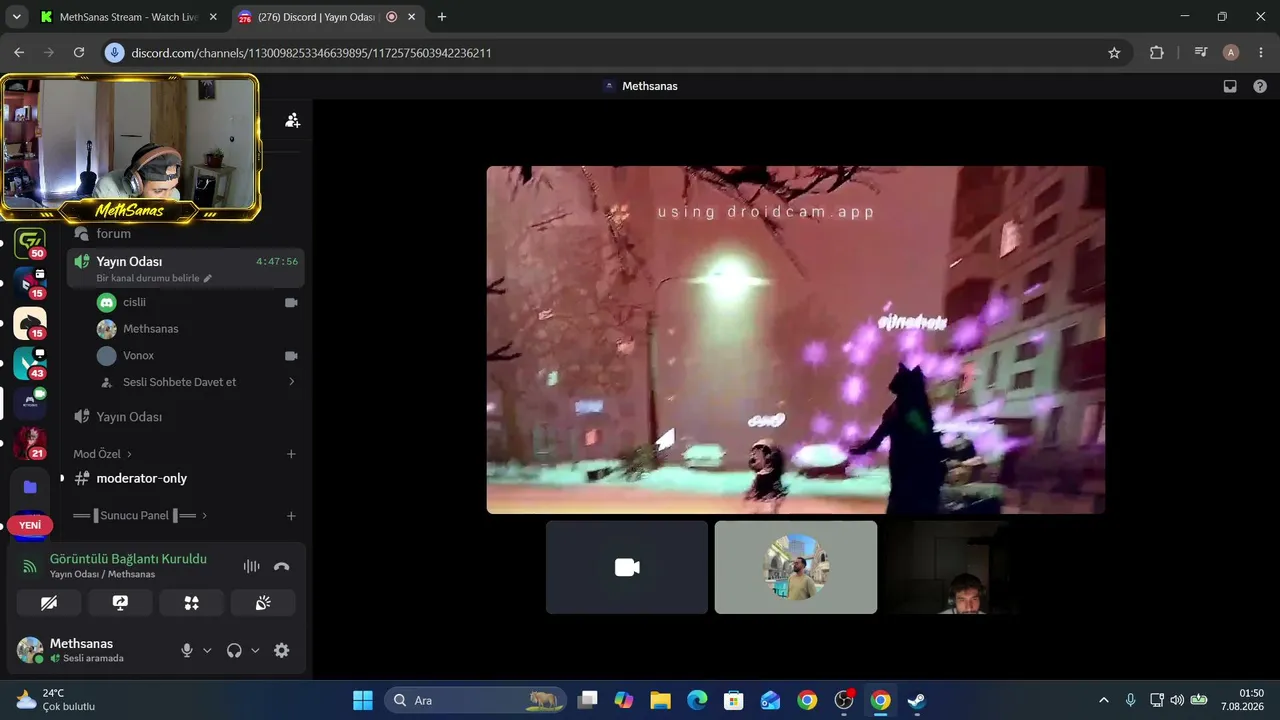Open Discord help icon
The image size is (1280, 720).
tap(1260, 86)
